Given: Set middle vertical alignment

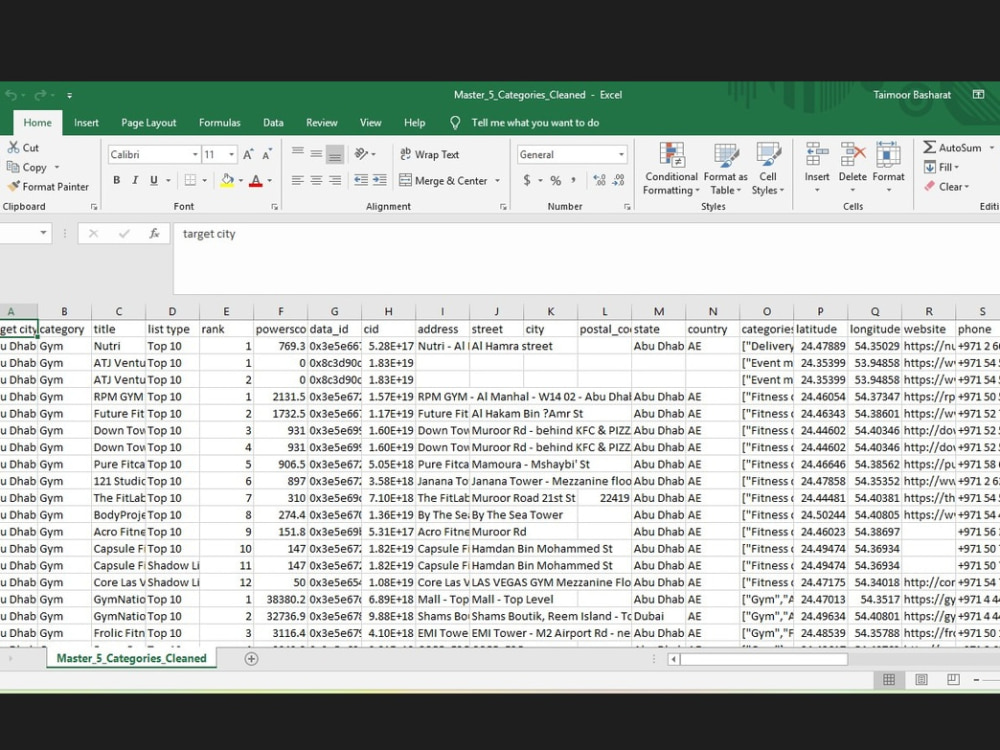Looking at the screenshot, I should point(316,154).
